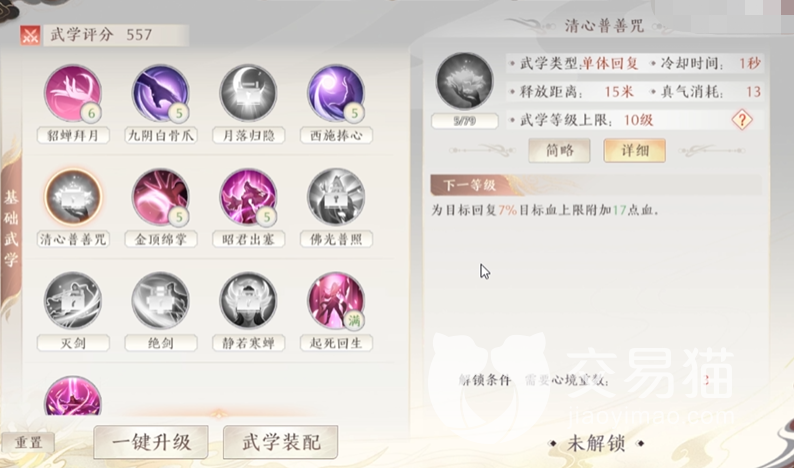Choose the locked 灭剑 skill icon
Image resolution: width=794 pixels, height=468 pixels.
[73, 301]
